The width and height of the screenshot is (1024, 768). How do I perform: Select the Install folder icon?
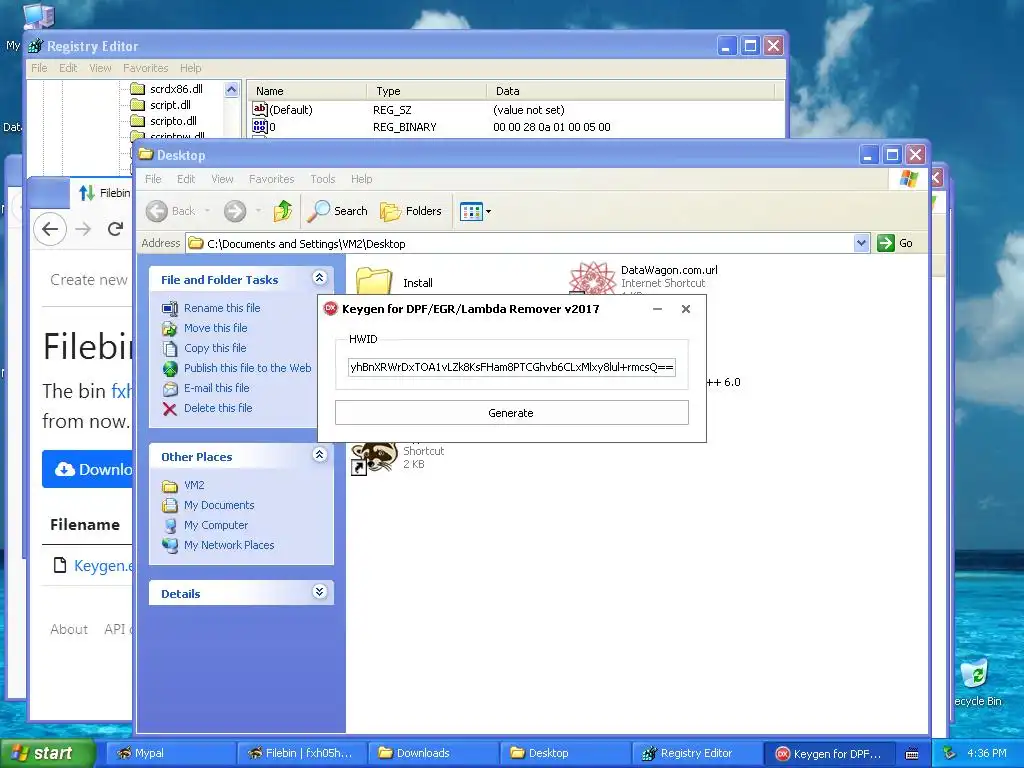pos(374,281)
